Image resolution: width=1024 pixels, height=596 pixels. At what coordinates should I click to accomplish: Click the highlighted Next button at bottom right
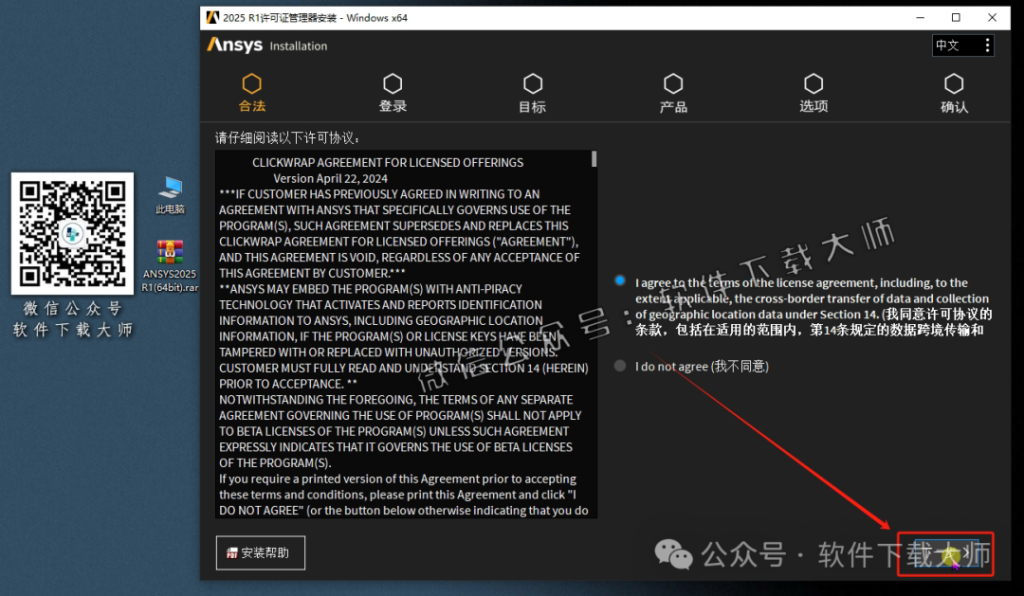tap(946, 554)
